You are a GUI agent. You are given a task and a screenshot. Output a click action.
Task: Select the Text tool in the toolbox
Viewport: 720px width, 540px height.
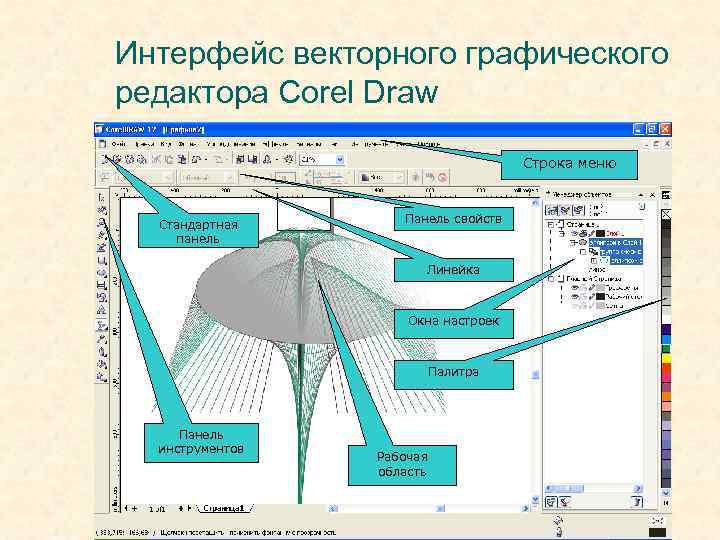coord(102,310)
